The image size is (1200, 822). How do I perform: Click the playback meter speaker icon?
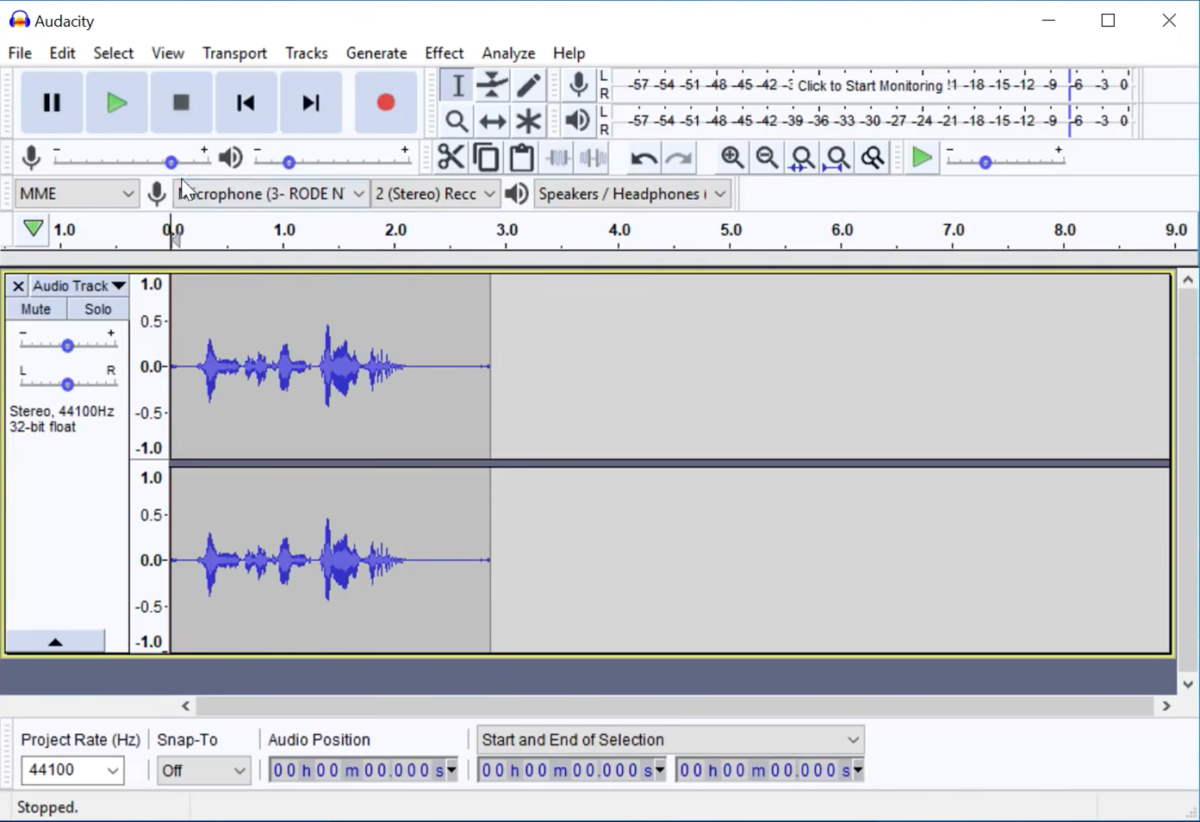coord(578,122)
